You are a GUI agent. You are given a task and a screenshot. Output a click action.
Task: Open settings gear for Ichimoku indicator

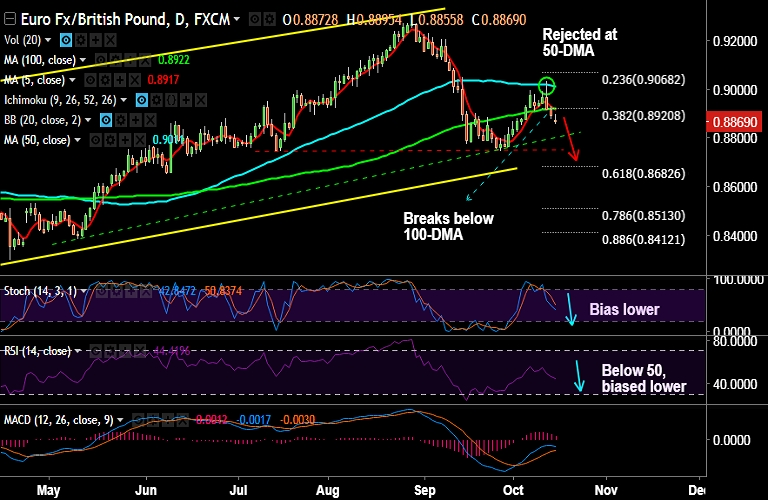pos(156,100)
